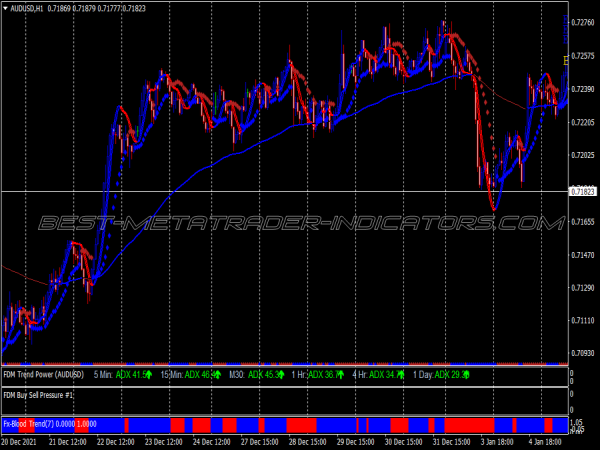Click the green arrow next to 5 Min ADX
Image resolution: width=600 pixels, height=450 pixels.
pyautogui.click(x=149, y=375)
